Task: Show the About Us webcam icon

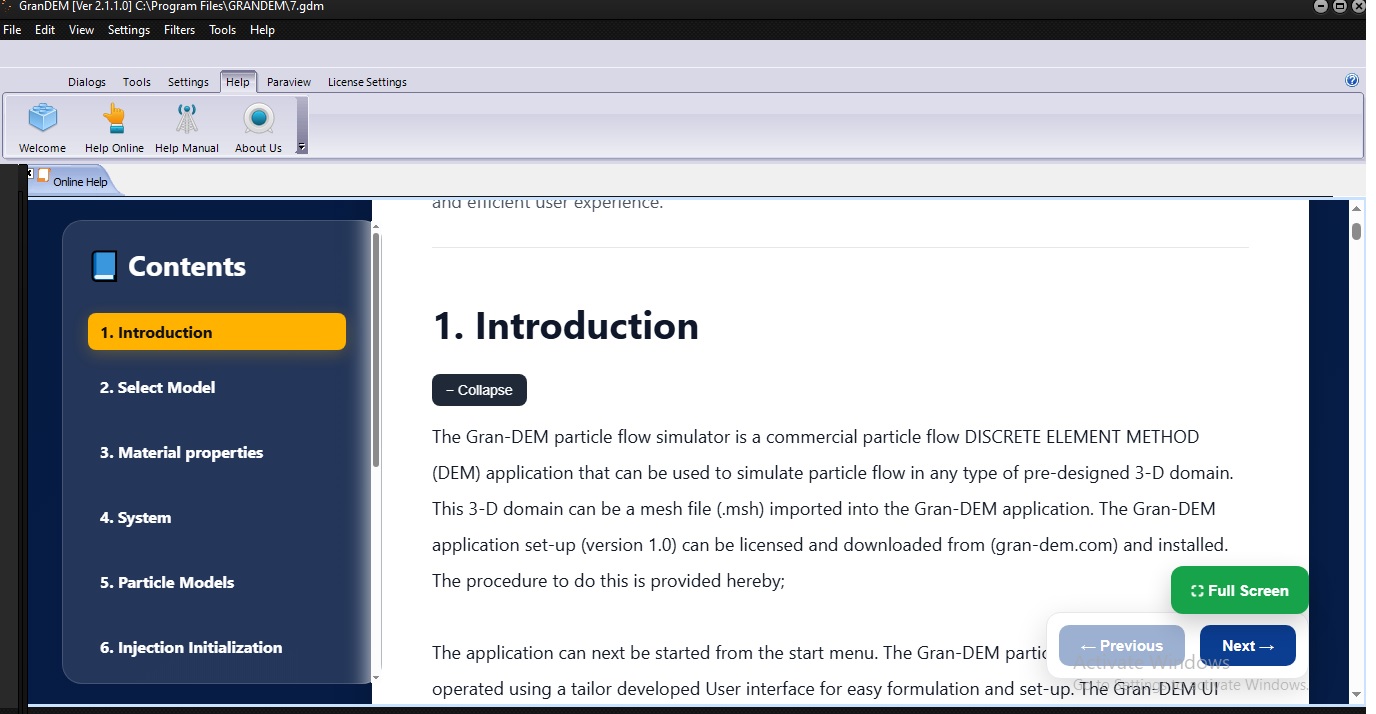Action: [258, 119]
